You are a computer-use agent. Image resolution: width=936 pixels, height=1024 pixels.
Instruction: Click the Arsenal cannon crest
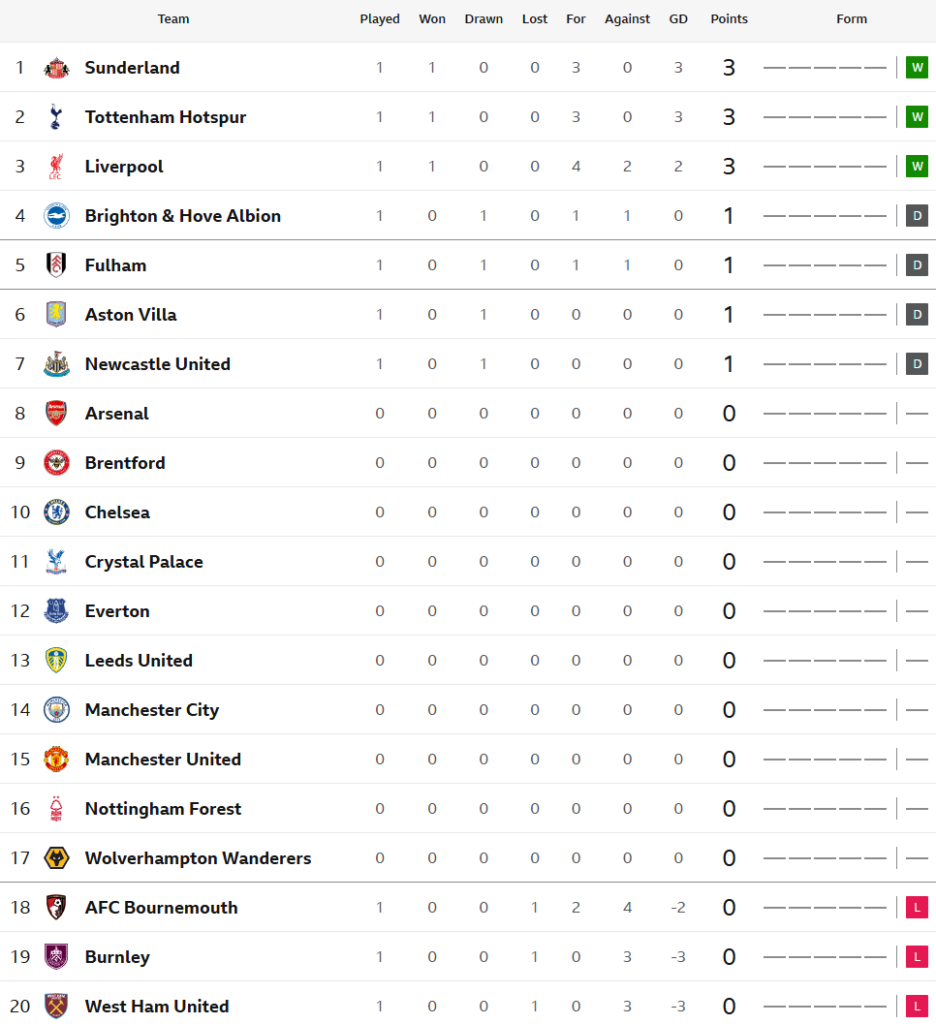click(56, 413)
